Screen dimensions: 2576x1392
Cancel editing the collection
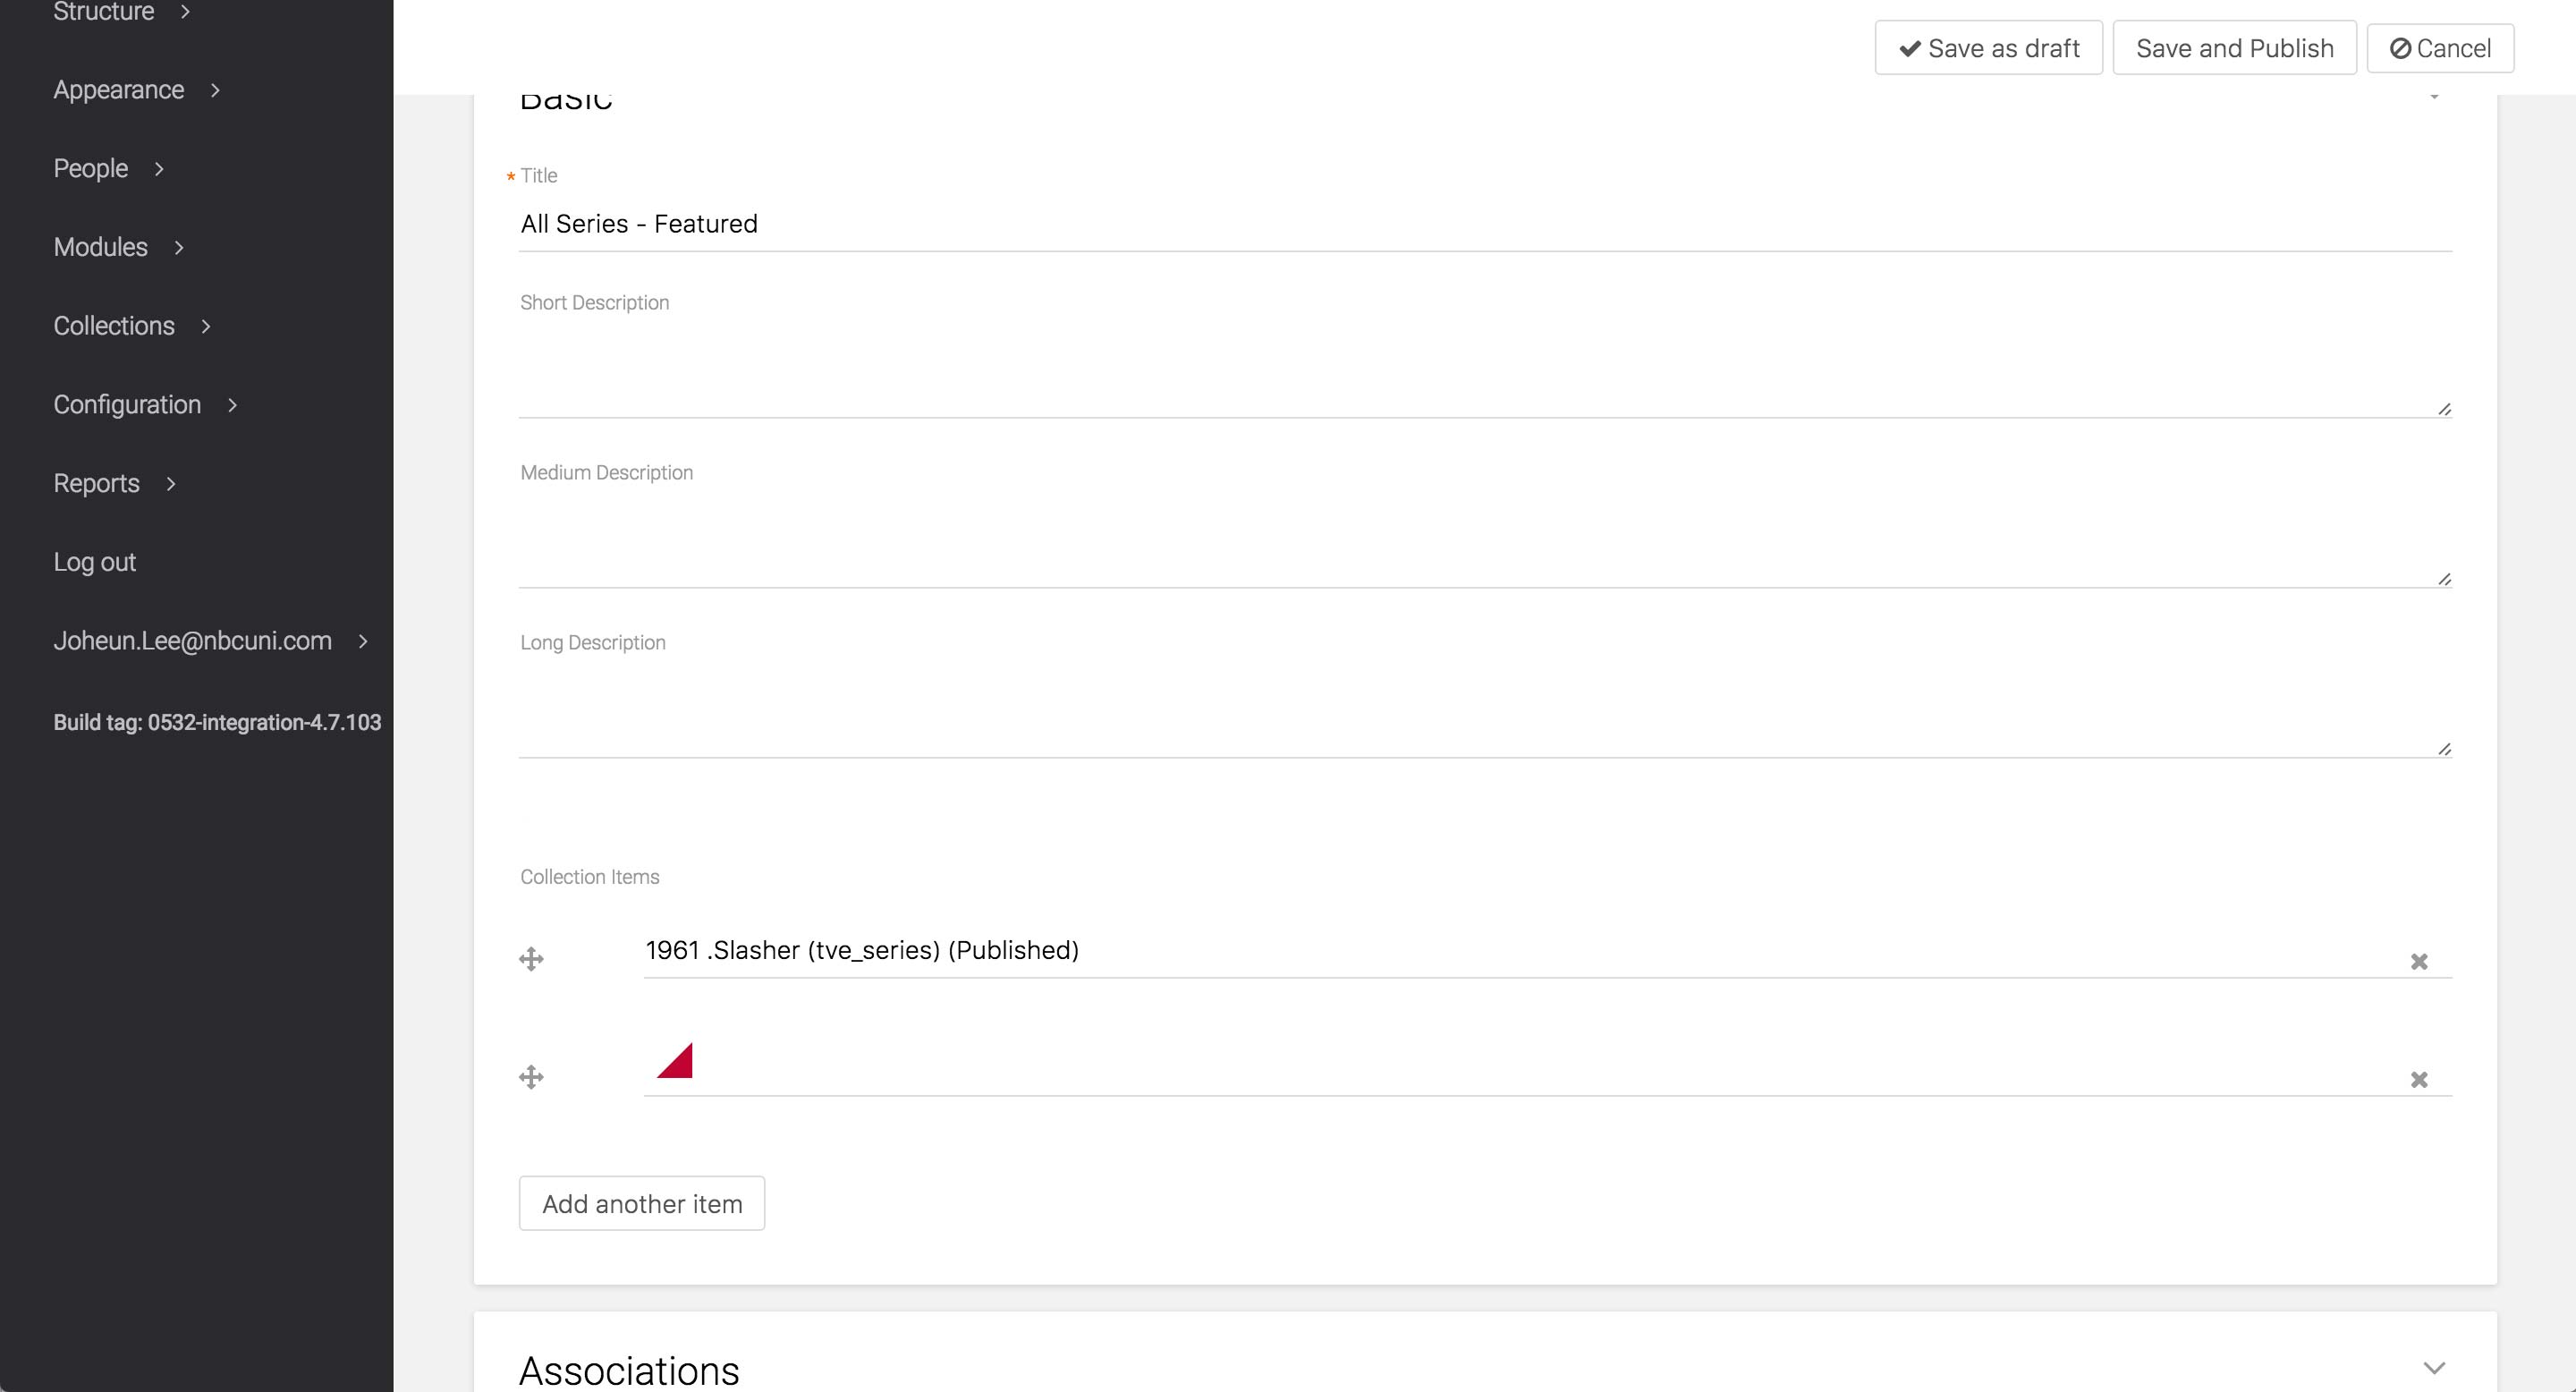[x=2440, y=48]
